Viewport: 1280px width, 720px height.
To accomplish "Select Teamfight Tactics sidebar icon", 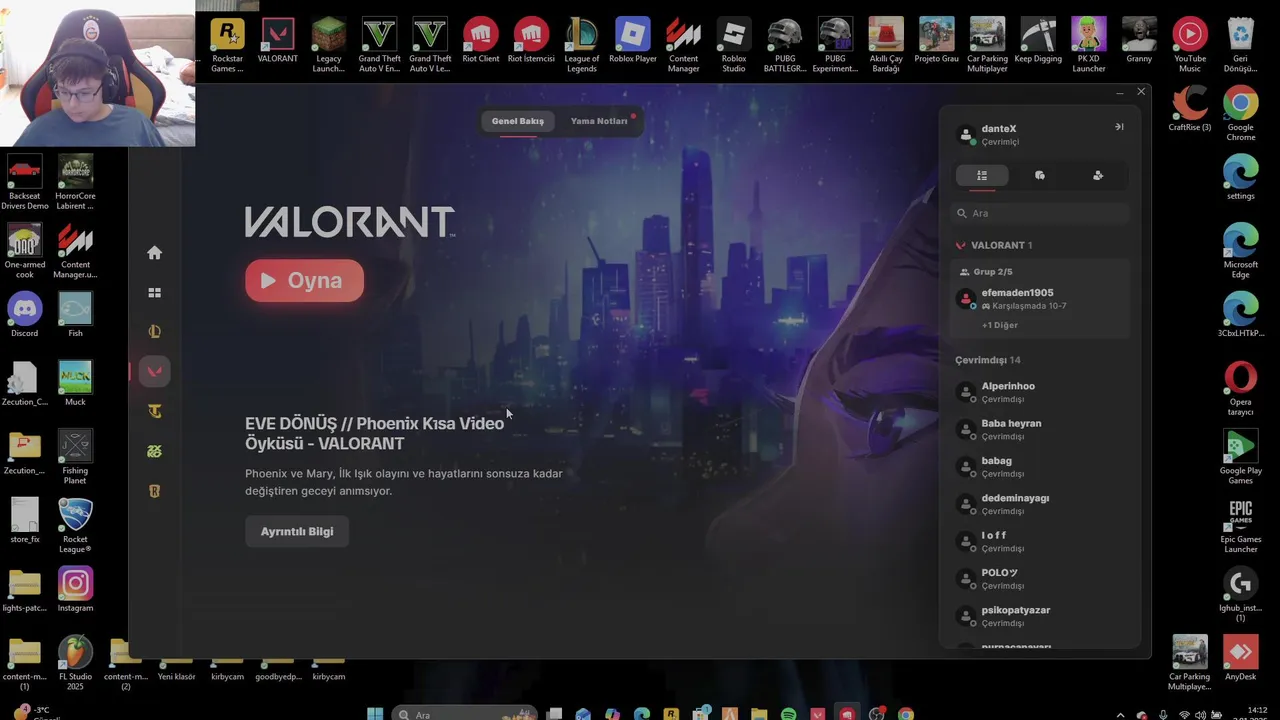I will coord(154,411).
